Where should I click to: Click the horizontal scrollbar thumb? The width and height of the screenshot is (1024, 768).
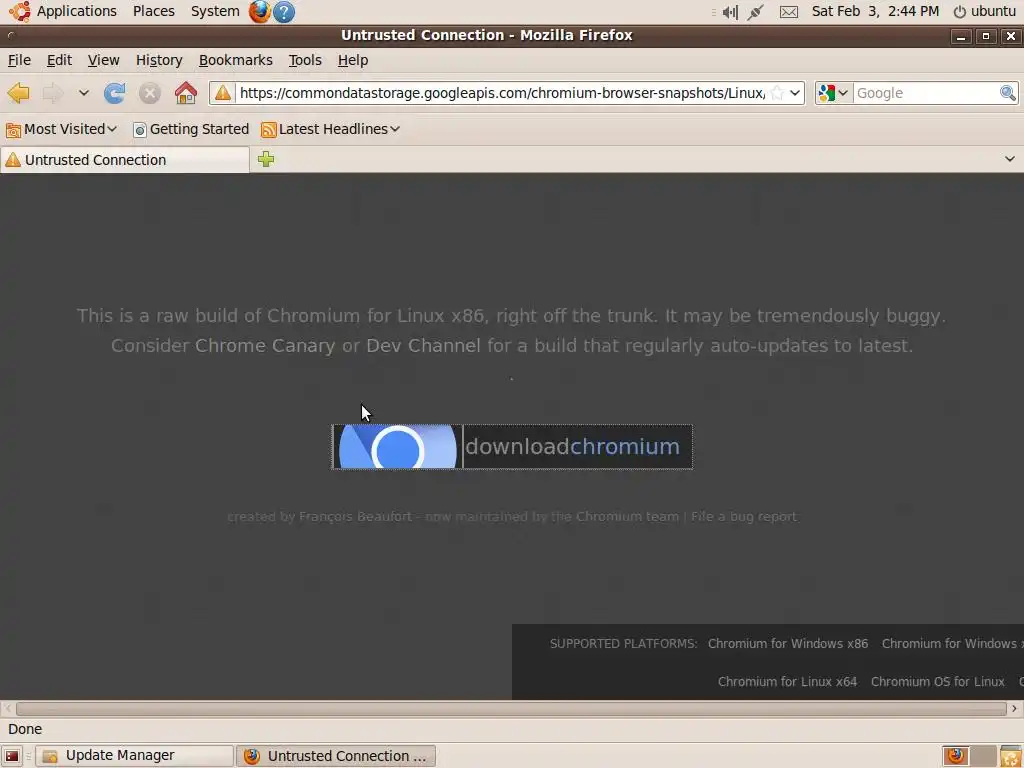511,709
